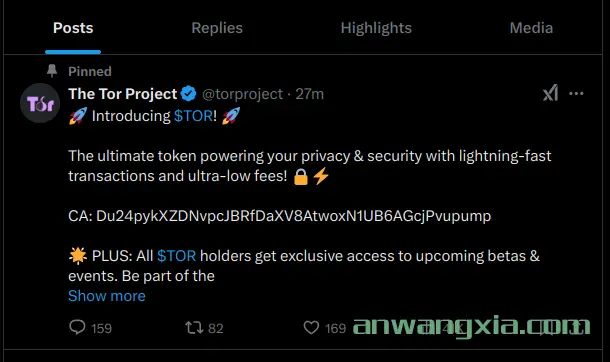610x362 pixels.
Task: Open The Tor Project display name
Action: click(123, 94)
